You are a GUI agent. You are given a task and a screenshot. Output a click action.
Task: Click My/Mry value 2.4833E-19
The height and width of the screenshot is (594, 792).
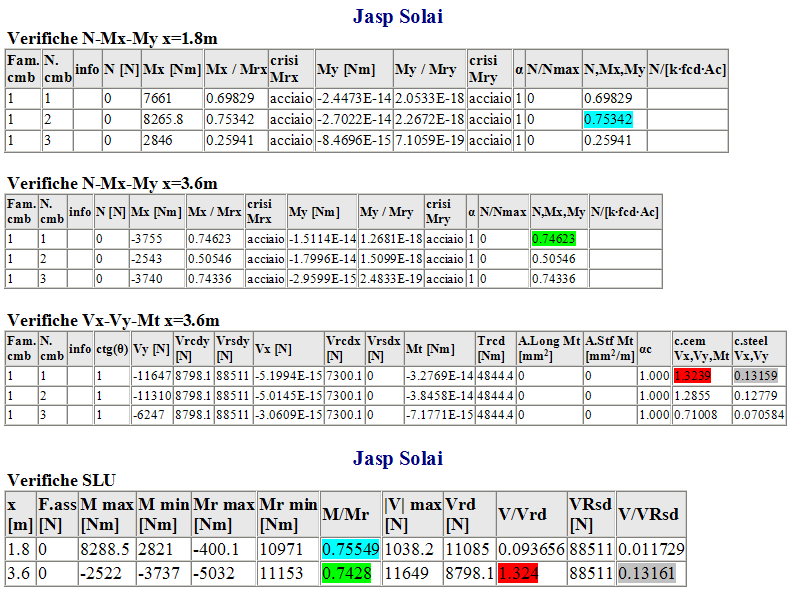391,279
